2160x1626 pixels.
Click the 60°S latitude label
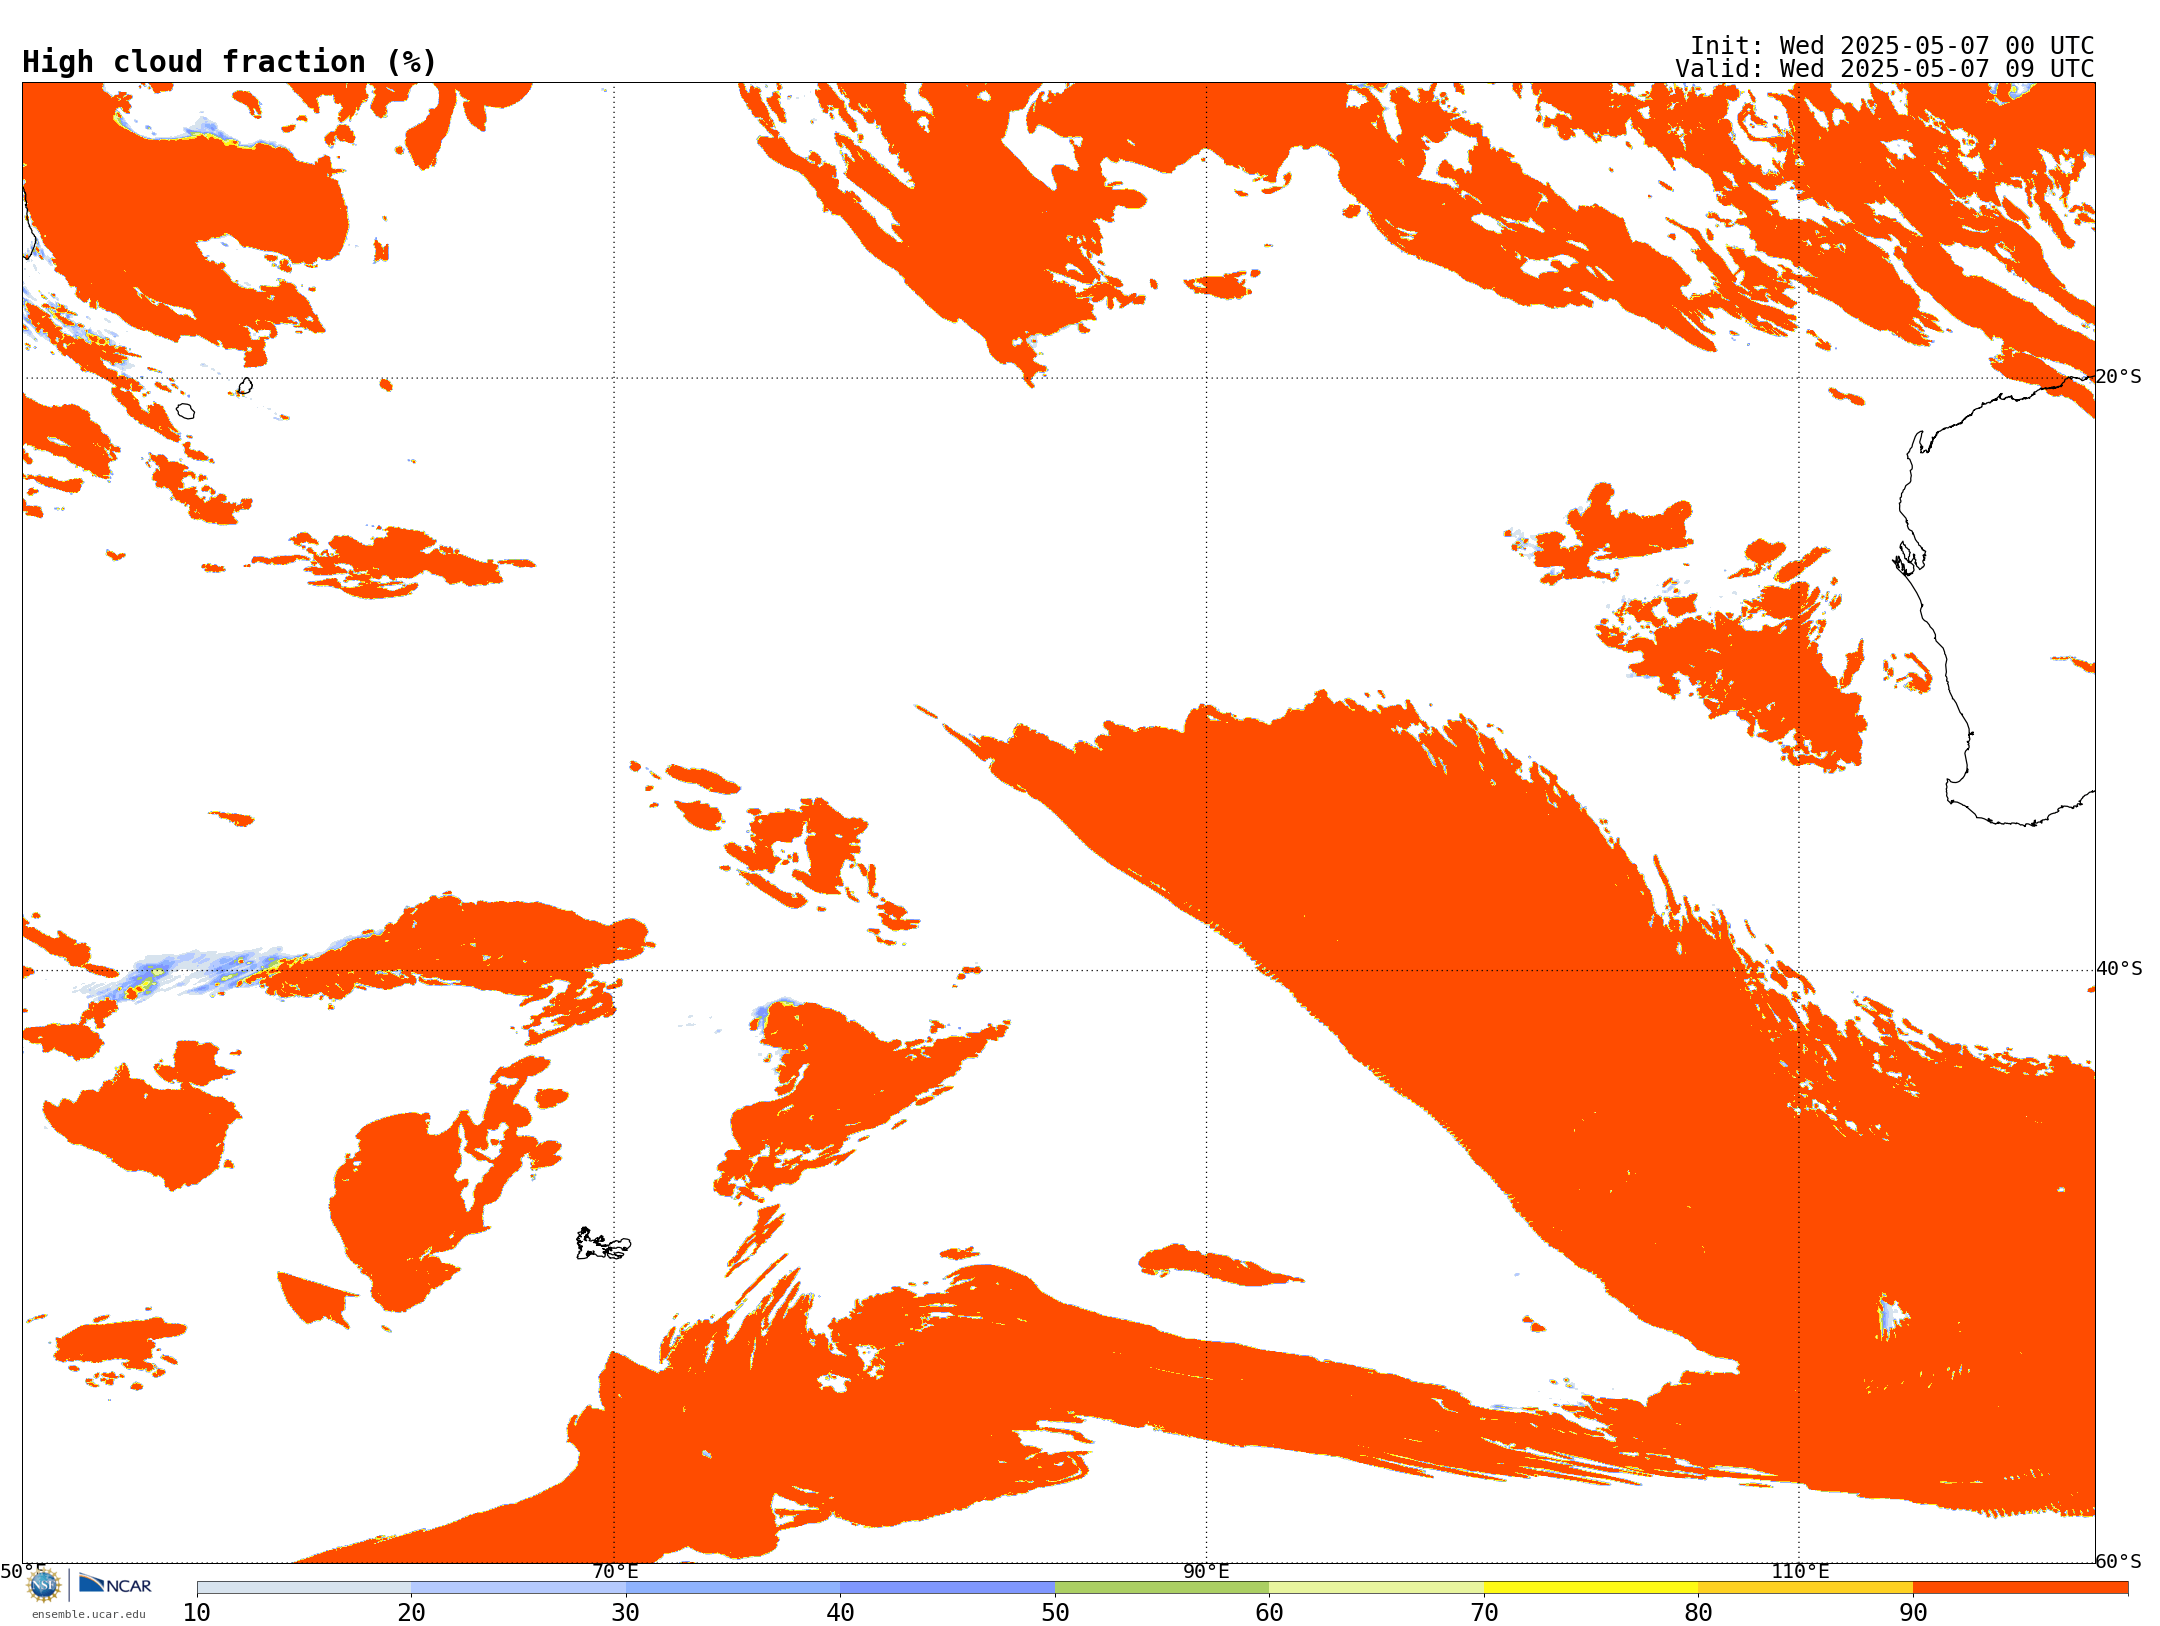tap(2119, 1561)
